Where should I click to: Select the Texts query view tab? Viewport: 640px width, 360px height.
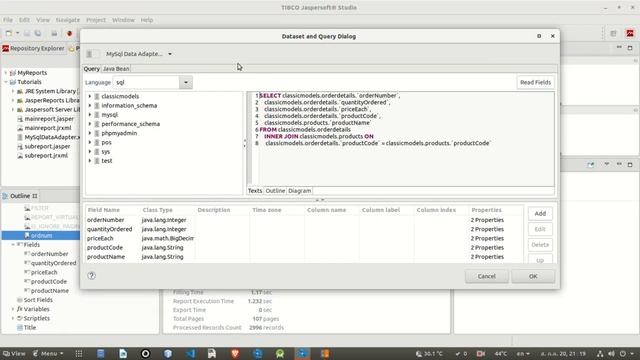coord(255,191)
